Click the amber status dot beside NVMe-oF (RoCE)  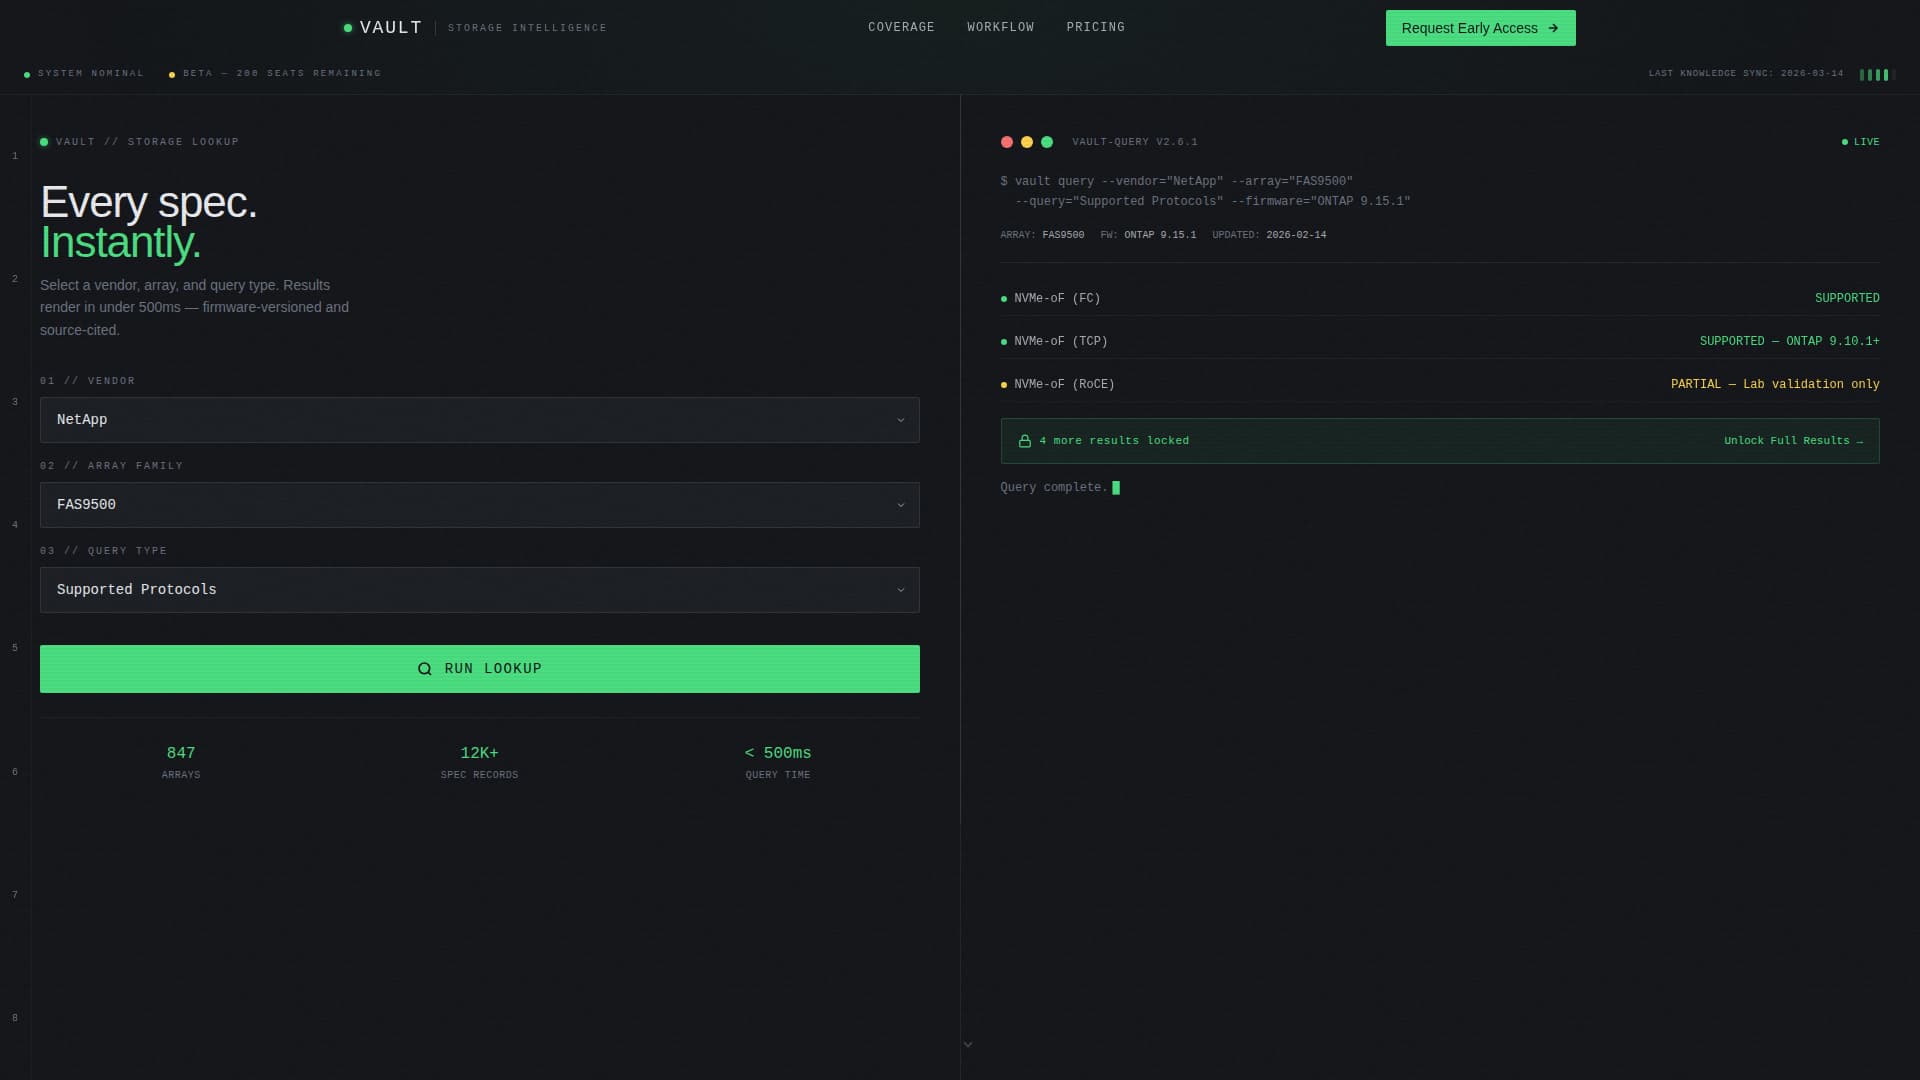1003,384
